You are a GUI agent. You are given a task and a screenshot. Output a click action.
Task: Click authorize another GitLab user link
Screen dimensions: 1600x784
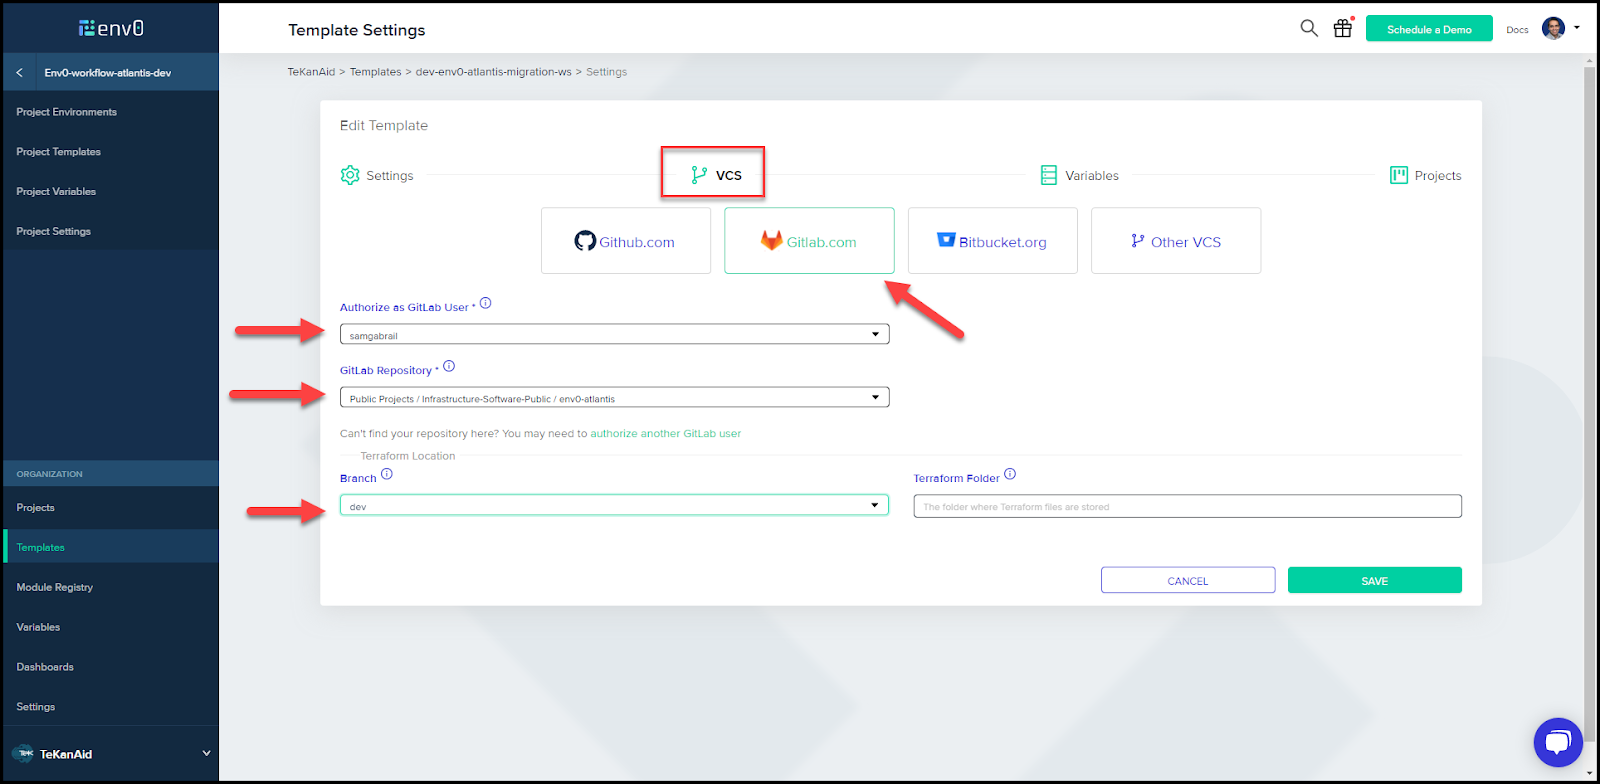point(666,434)
